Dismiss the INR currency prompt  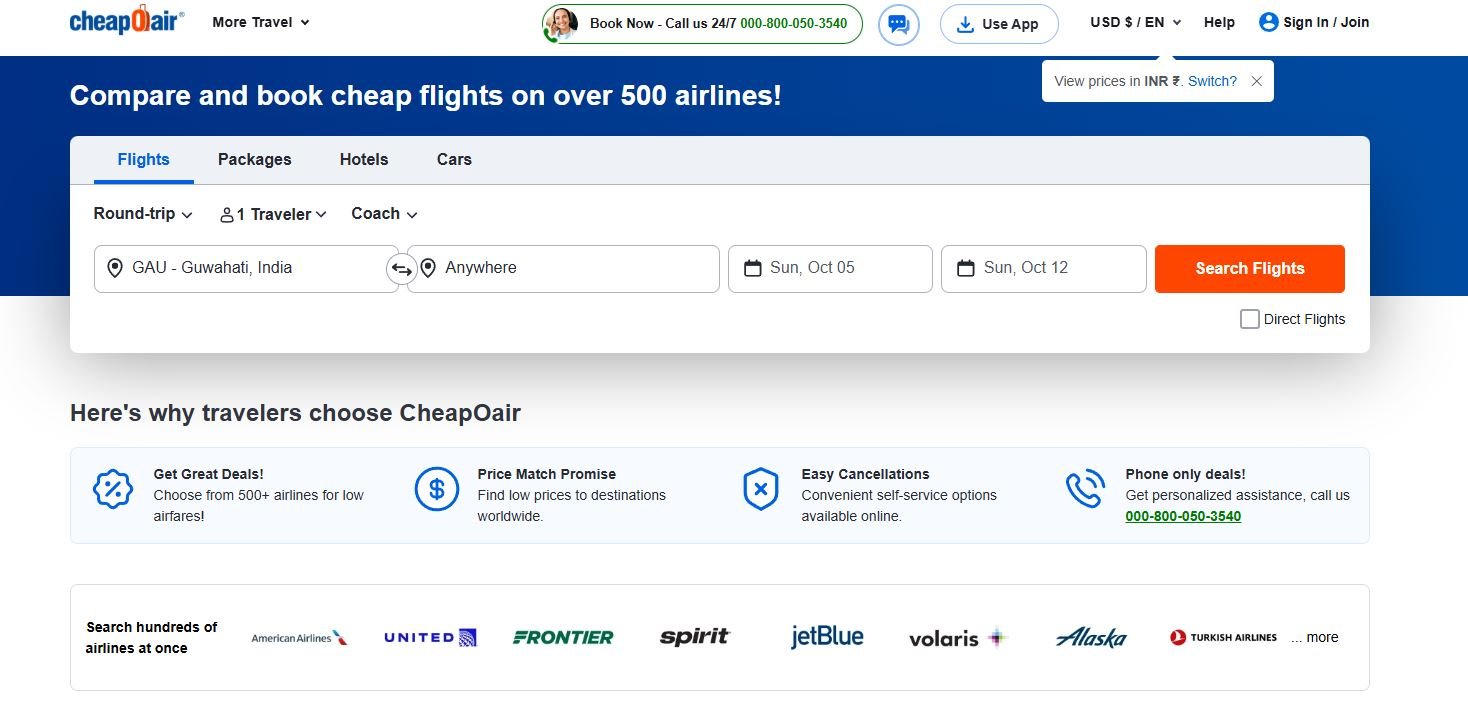click(1257, 81)
